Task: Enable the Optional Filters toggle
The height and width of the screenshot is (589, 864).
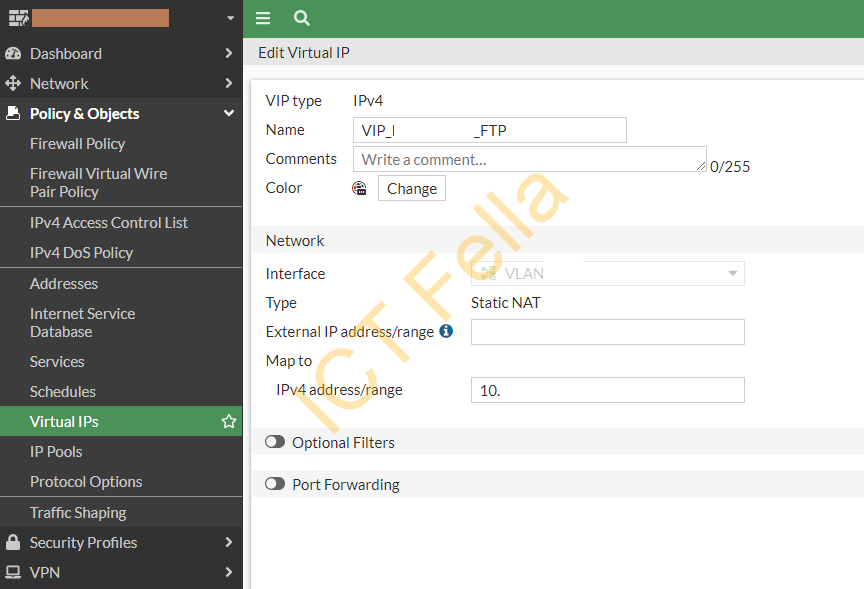Action: (x=275, y=442)
